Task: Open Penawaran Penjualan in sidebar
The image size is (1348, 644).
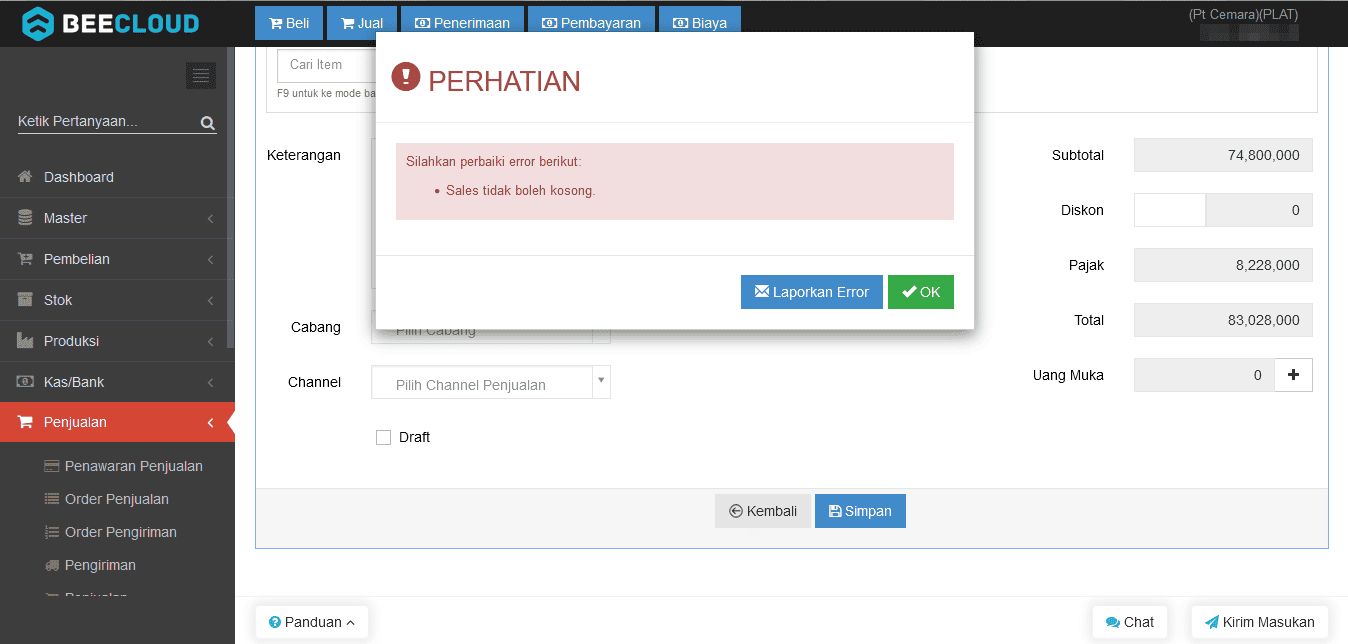Action: (x=133, y=466)
